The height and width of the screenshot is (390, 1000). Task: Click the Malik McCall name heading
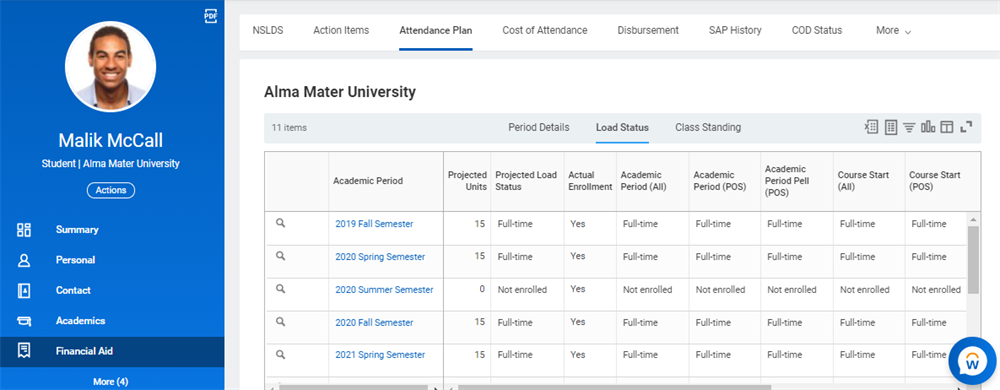click(x=111, y=140)
